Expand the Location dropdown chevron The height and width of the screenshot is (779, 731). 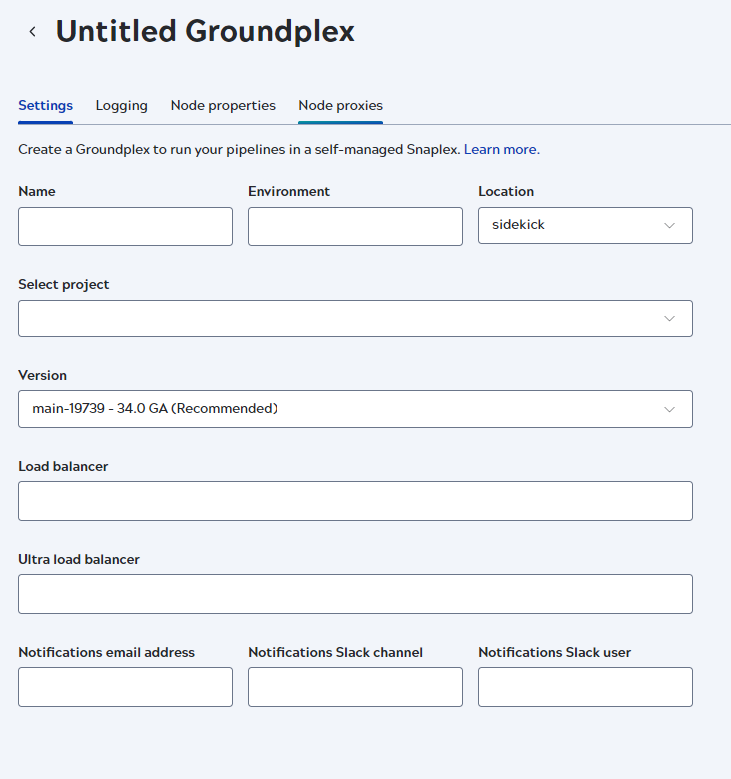(x=670, y=226)
